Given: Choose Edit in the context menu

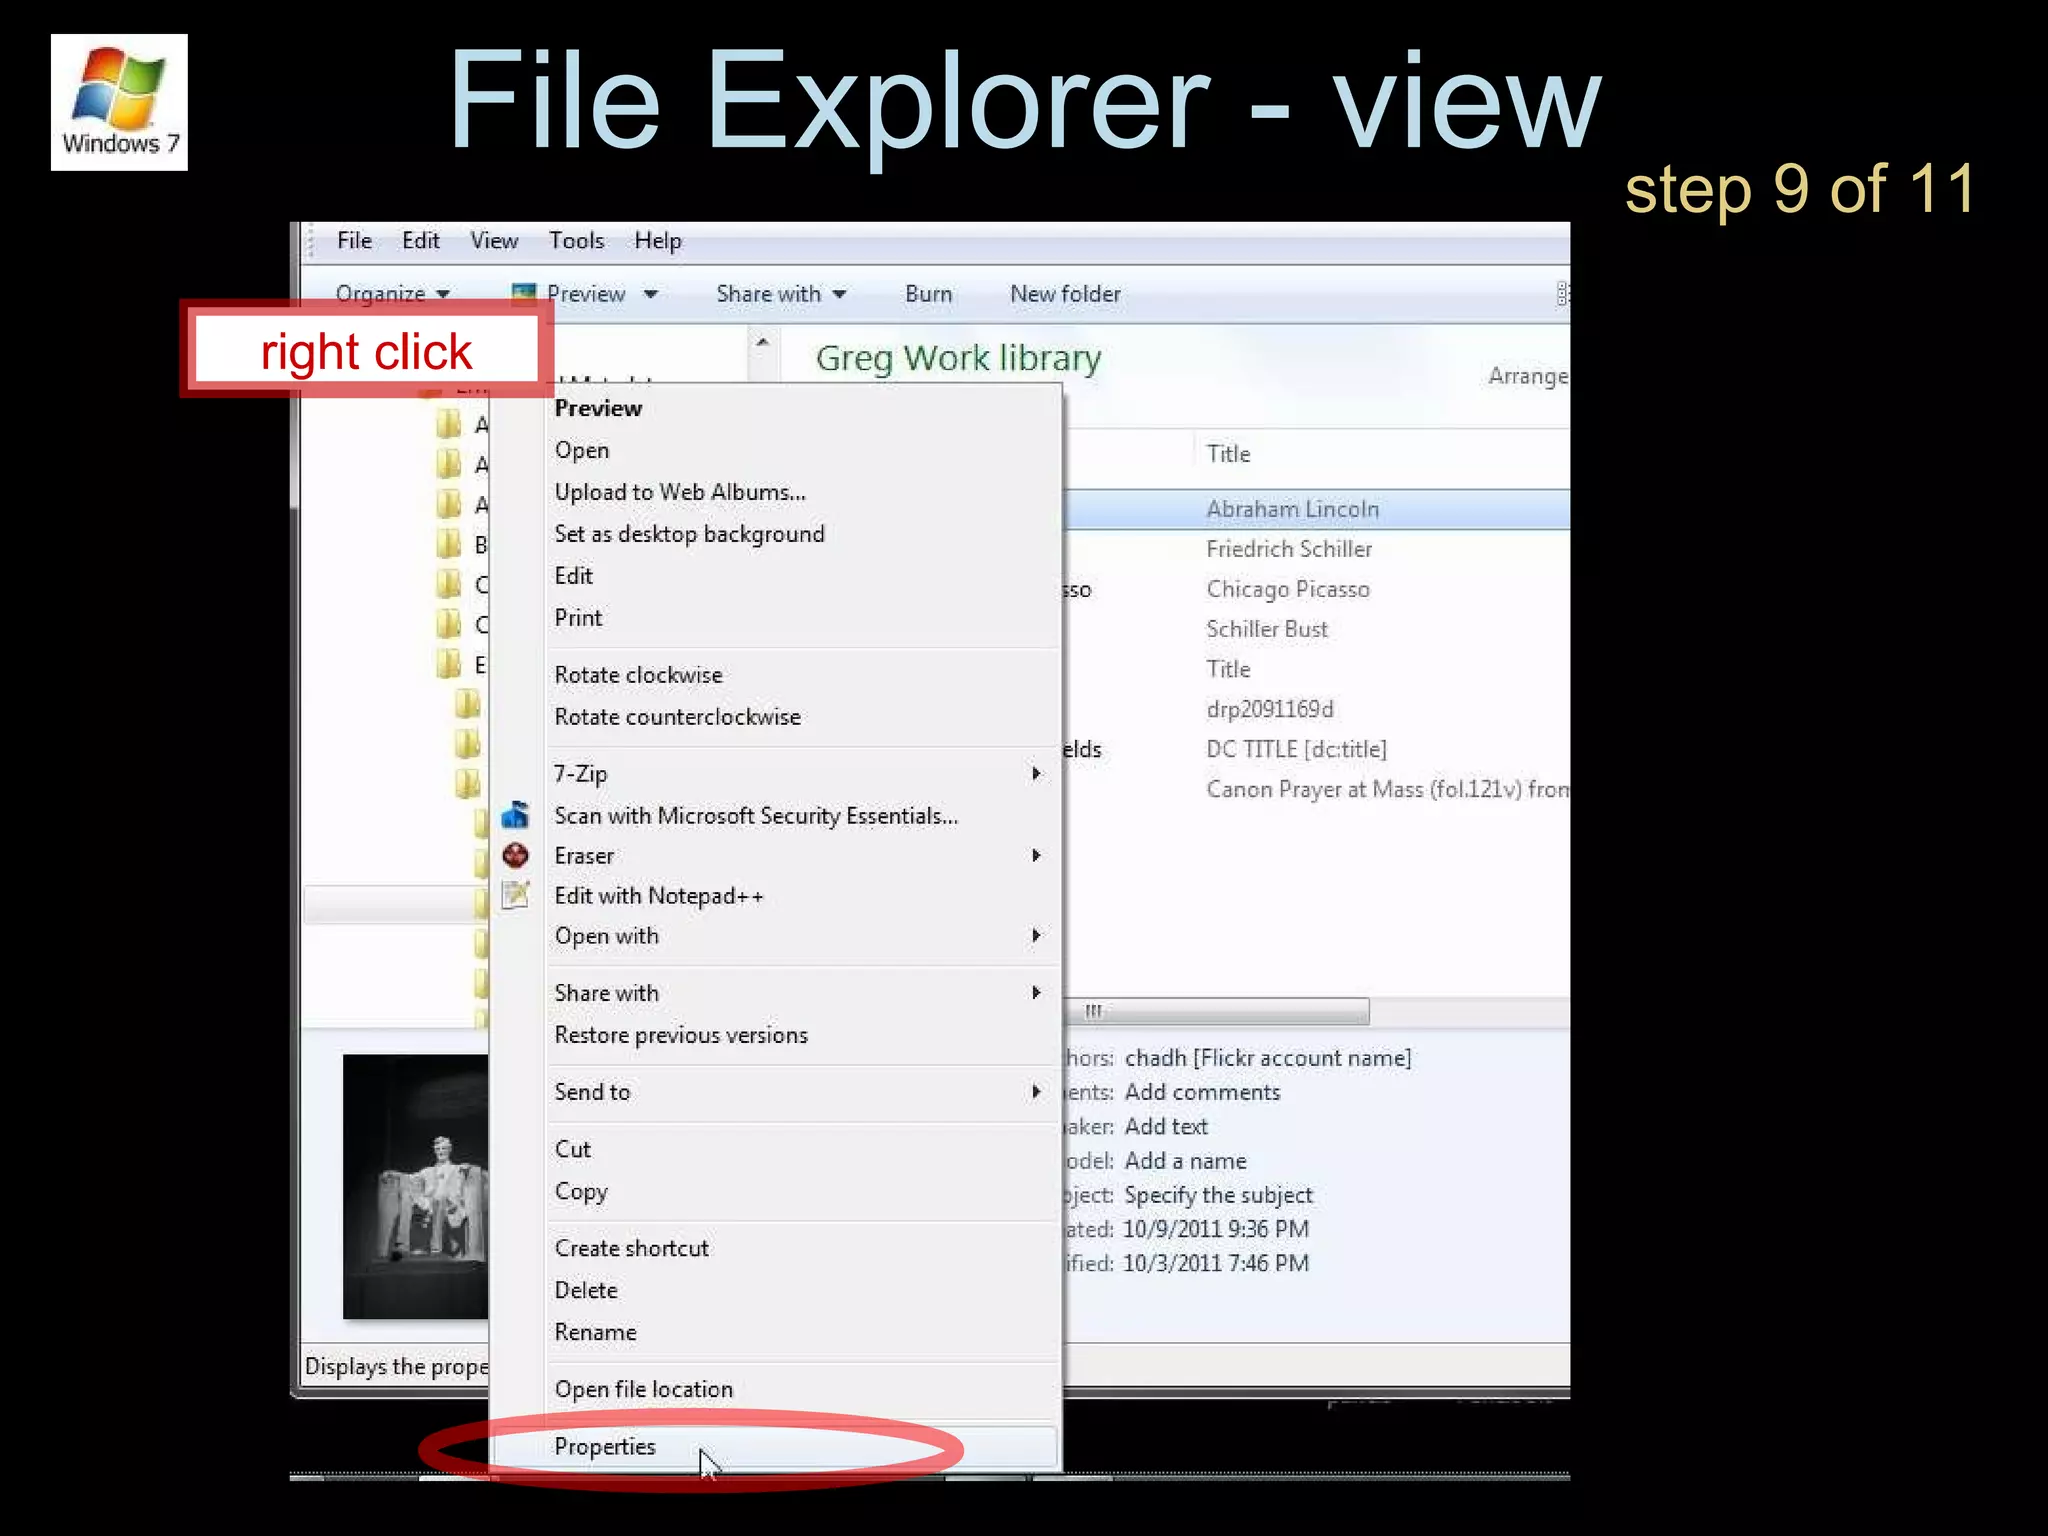Looking at the screenshot, I should point(574,576).
